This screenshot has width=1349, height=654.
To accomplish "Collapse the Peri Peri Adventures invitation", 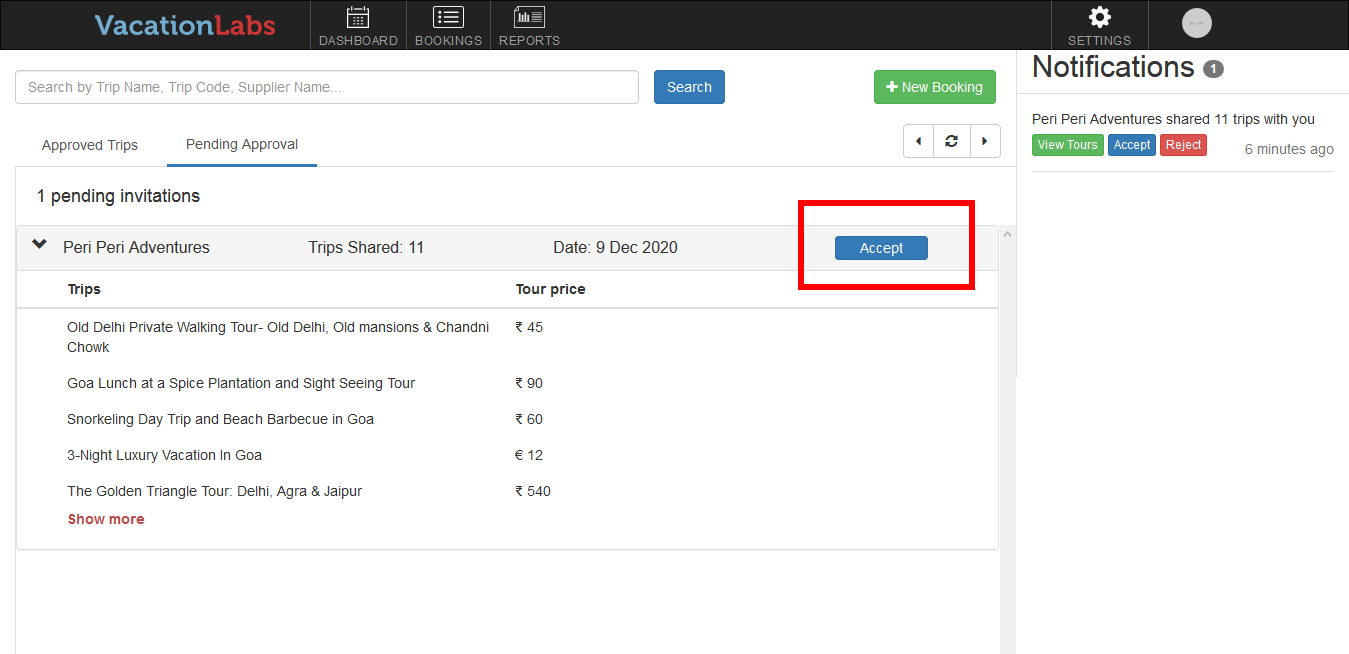I will click(x=40, y=244).
